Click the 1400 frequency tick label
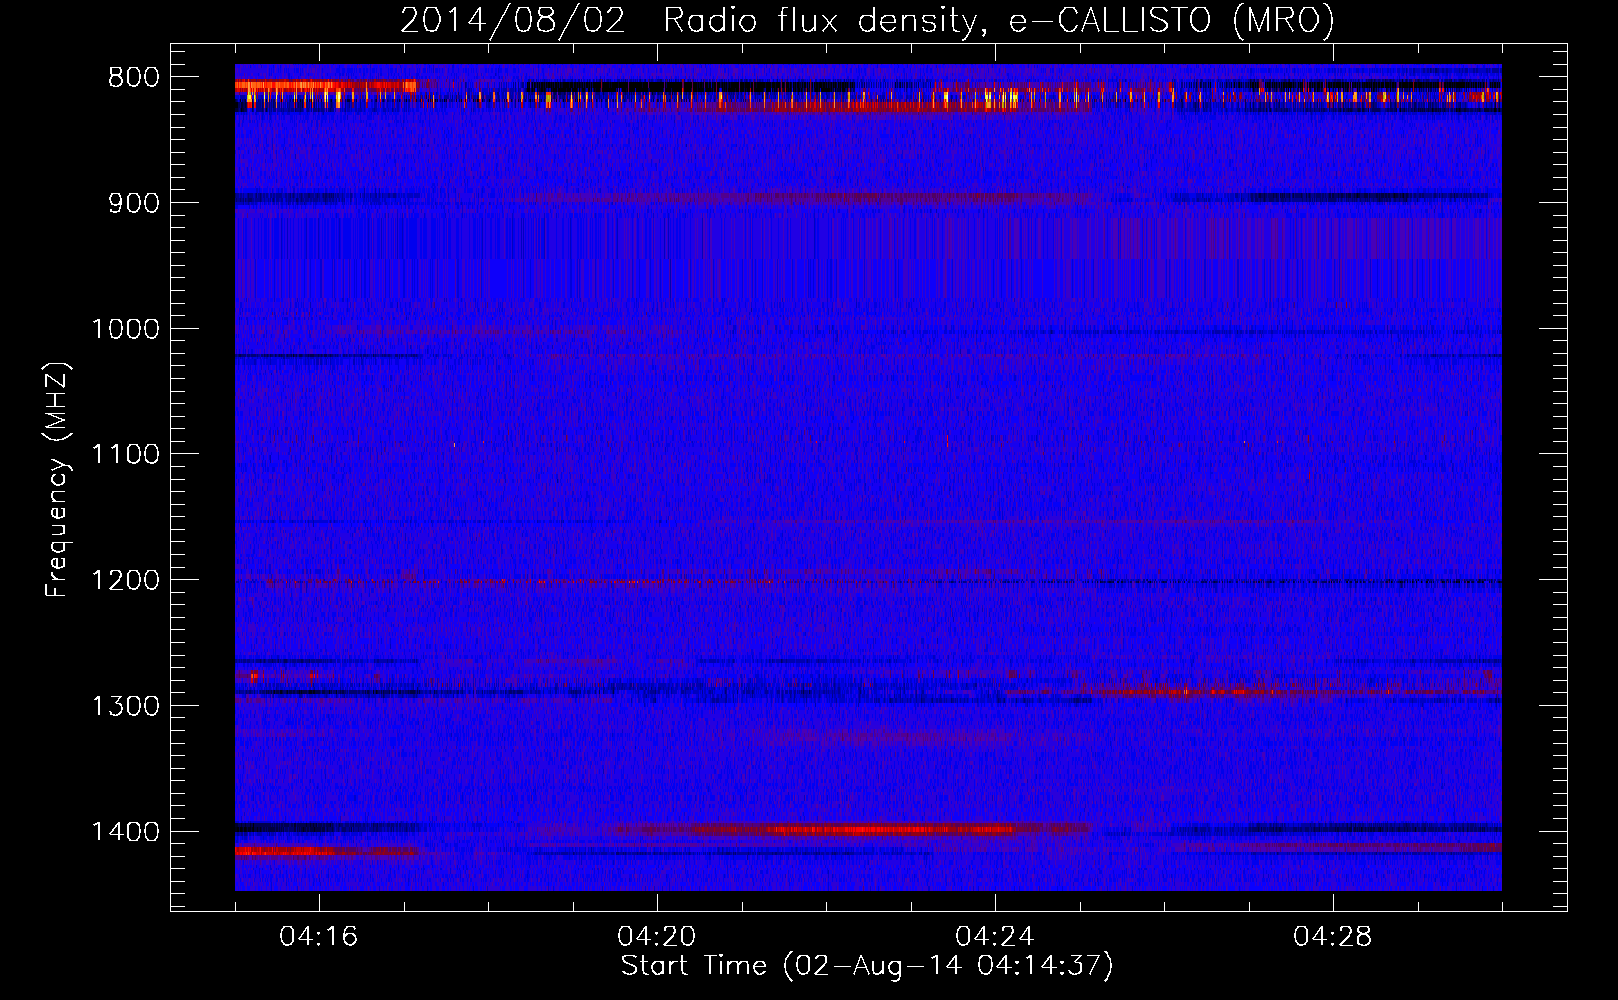1618x1000 pixels. click(125, 832)
